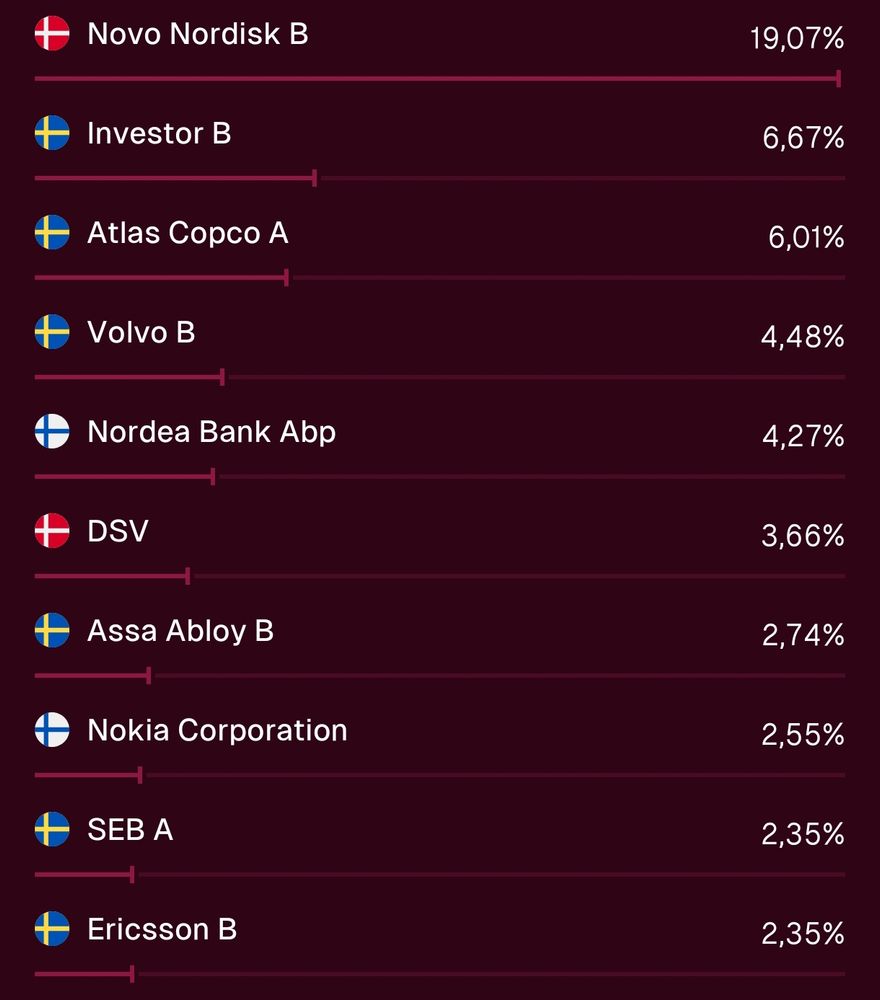This screenshot has width=880, height=1000.
Task: Tap the Swedish flag beside Atlas Copco A
Action: pos(52,233)
